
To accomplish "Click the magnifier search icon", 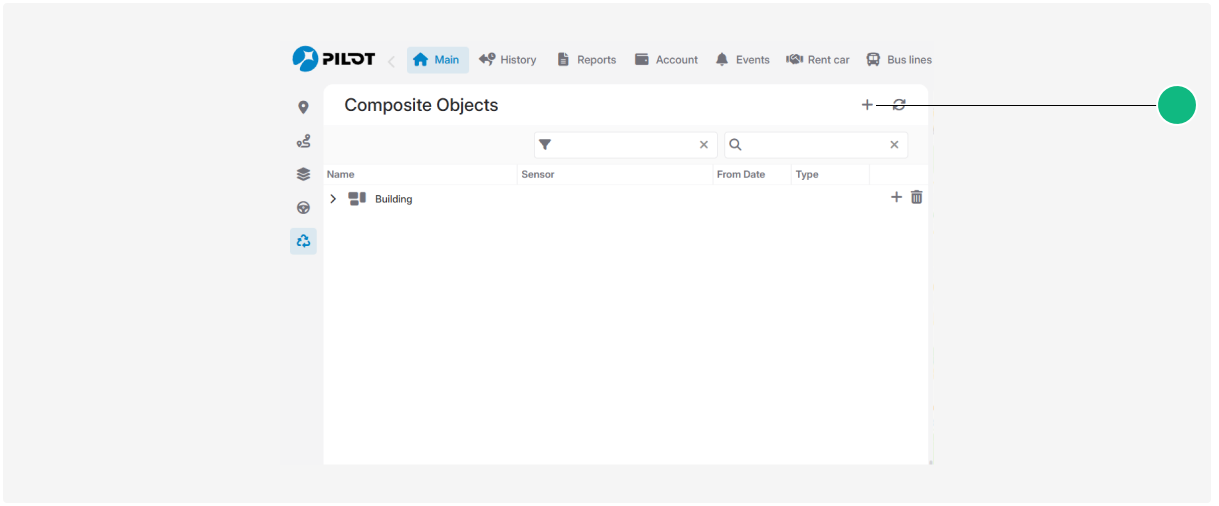I will [x=735, y=145].
